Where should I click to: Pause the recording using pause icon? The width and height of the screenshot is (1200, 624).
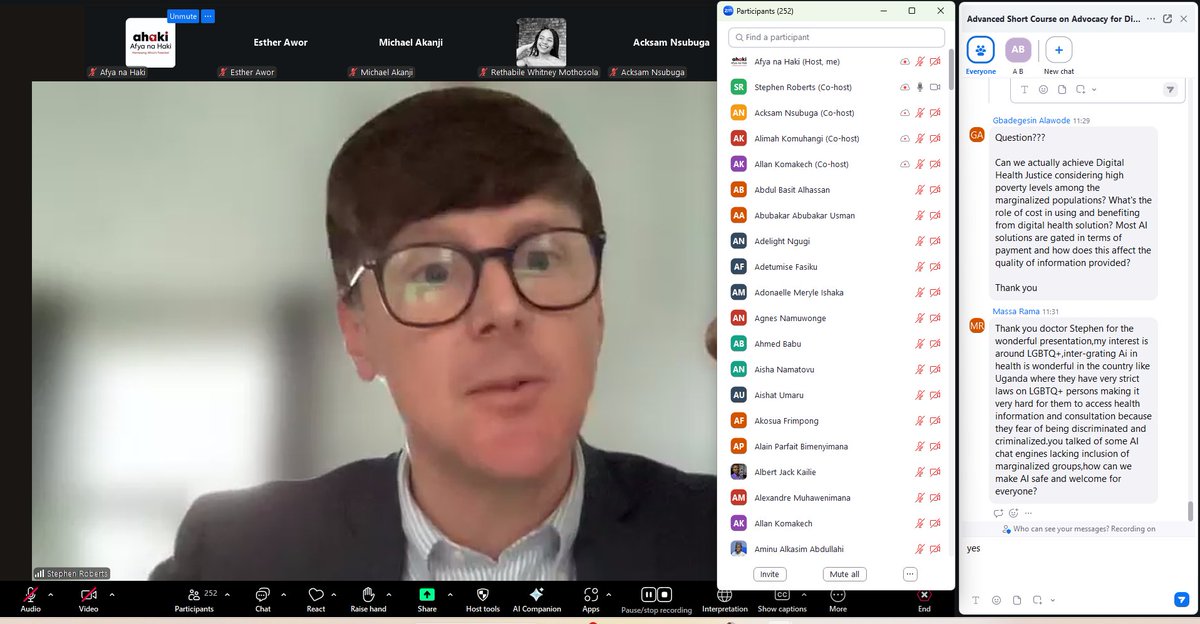[x=648, y=594]
